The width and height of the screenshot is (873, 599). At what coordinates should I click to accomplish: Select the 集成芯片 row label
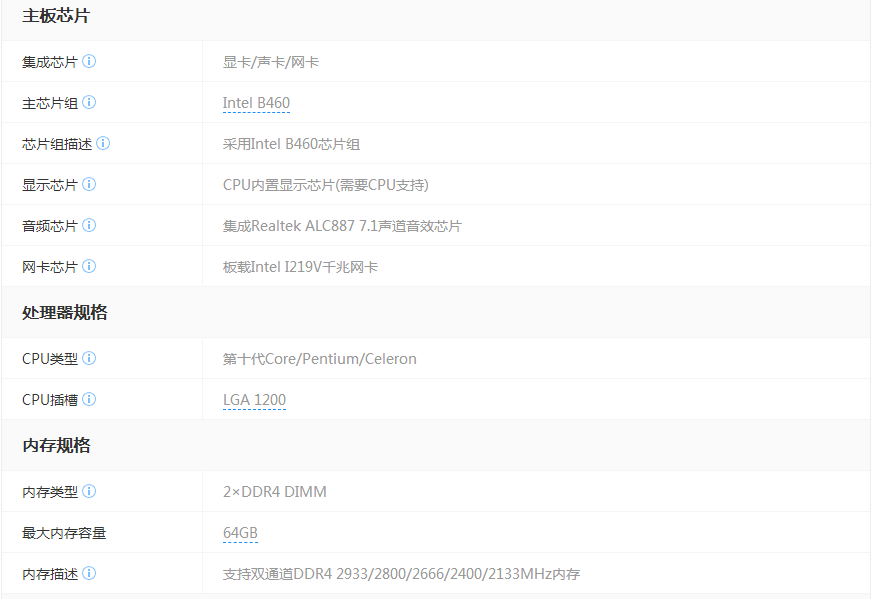tap(50, 62)
